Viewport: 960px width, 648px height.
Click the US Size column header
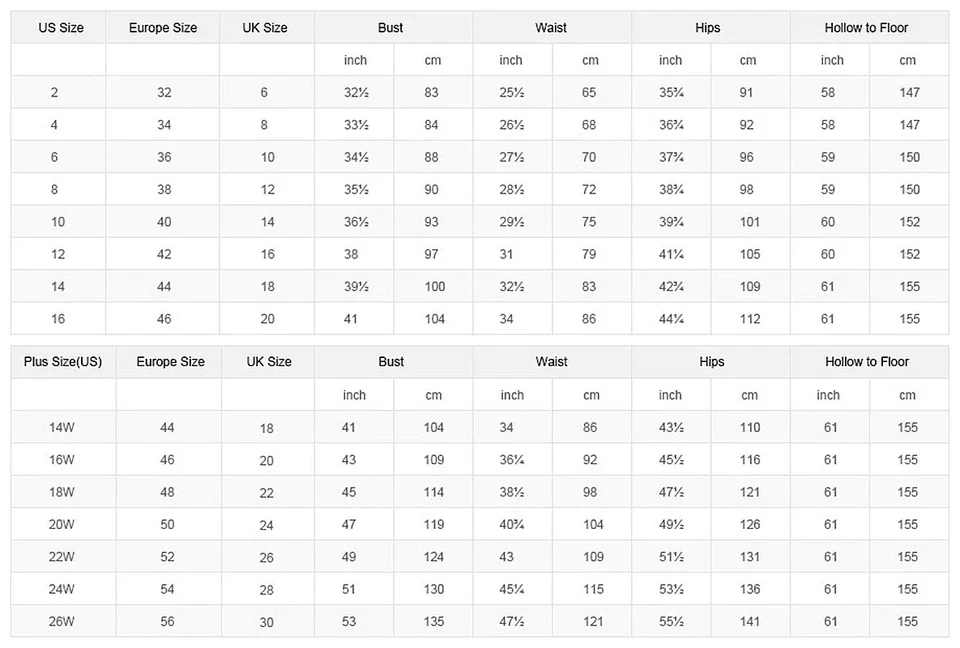coord(60,28)
